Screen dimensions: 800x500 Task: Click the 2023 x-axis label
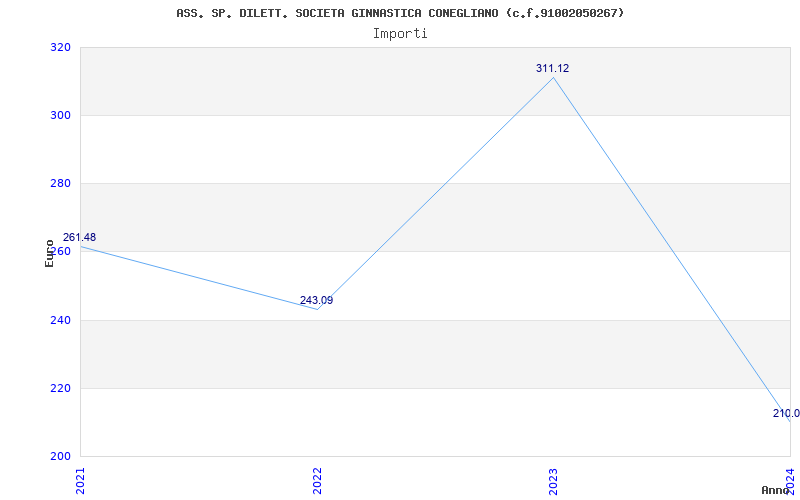pyautogui.click(x=554, y=481)
